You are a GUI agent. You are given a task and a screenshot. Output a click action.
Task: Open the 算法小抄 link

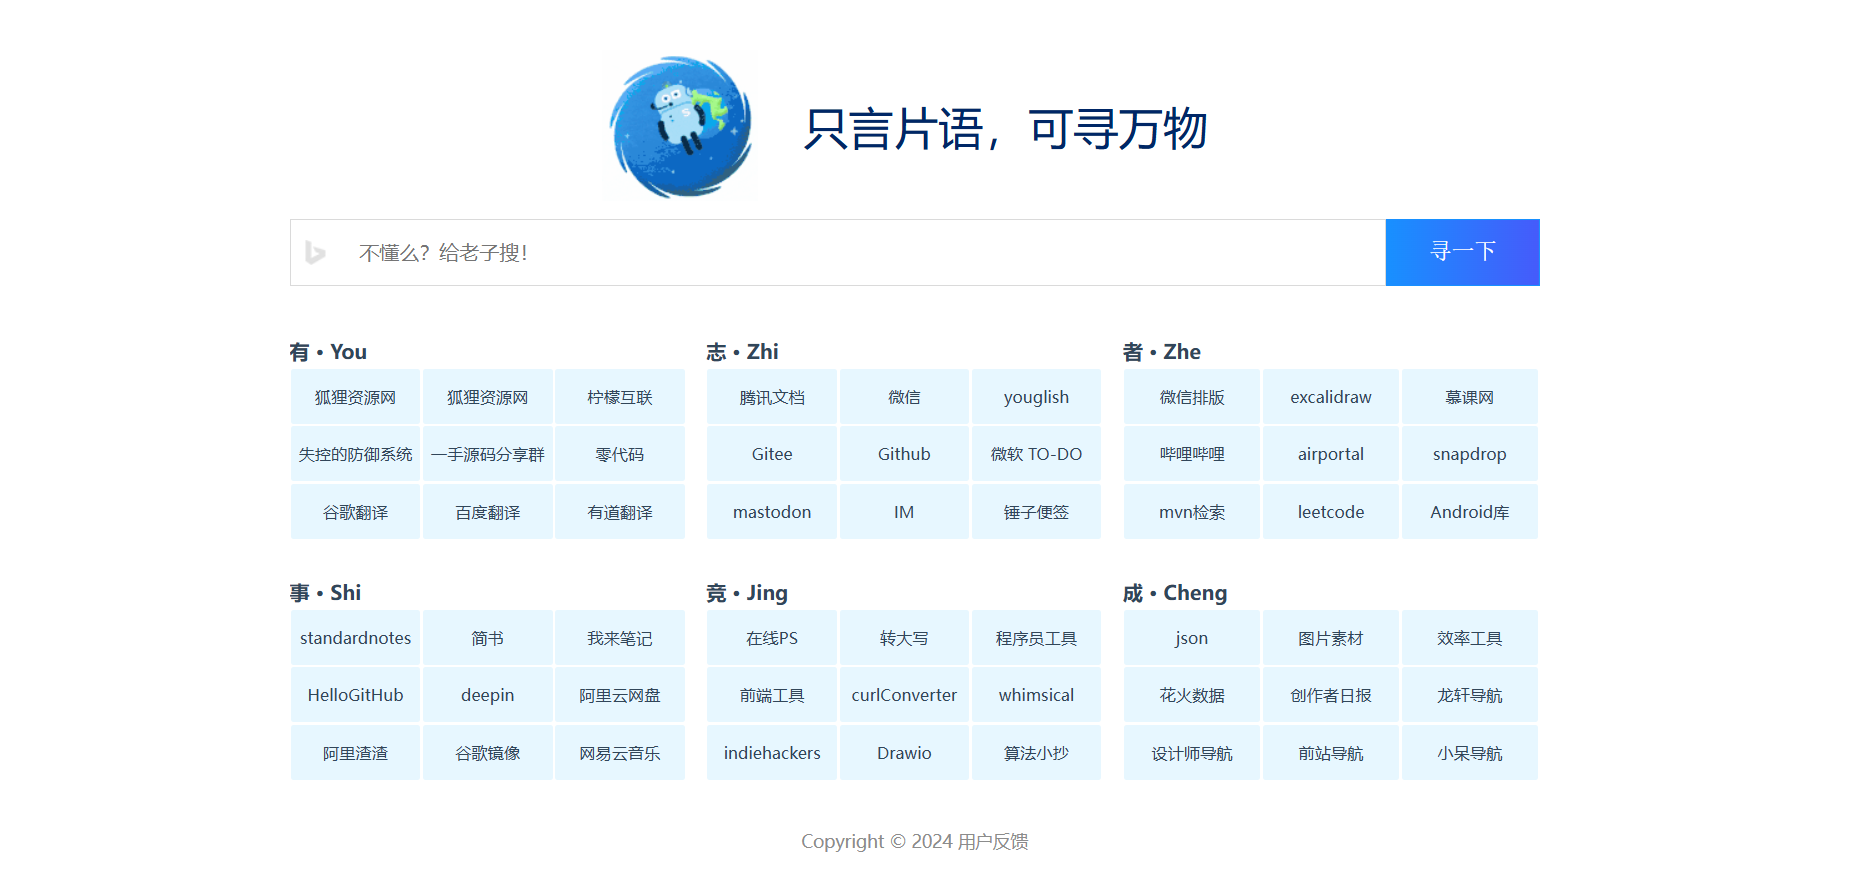point(1036,753)
